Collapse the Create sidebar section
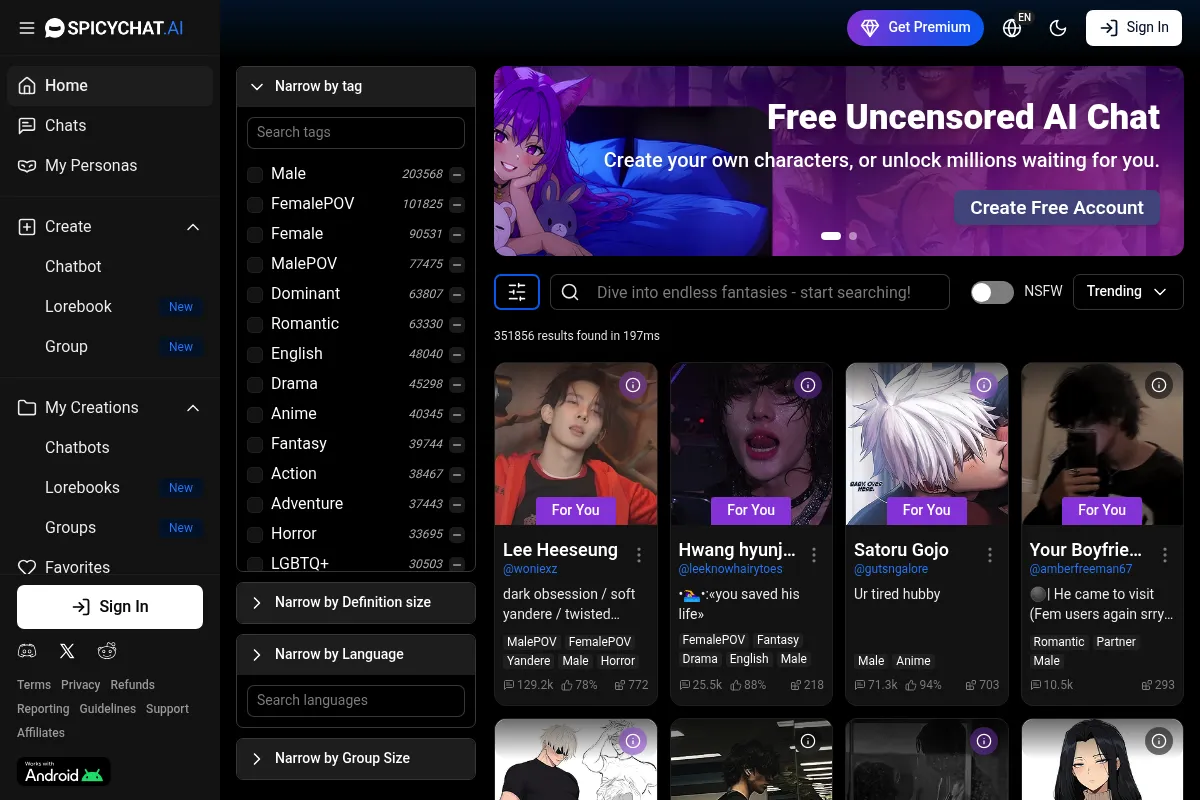 (193, 227)
